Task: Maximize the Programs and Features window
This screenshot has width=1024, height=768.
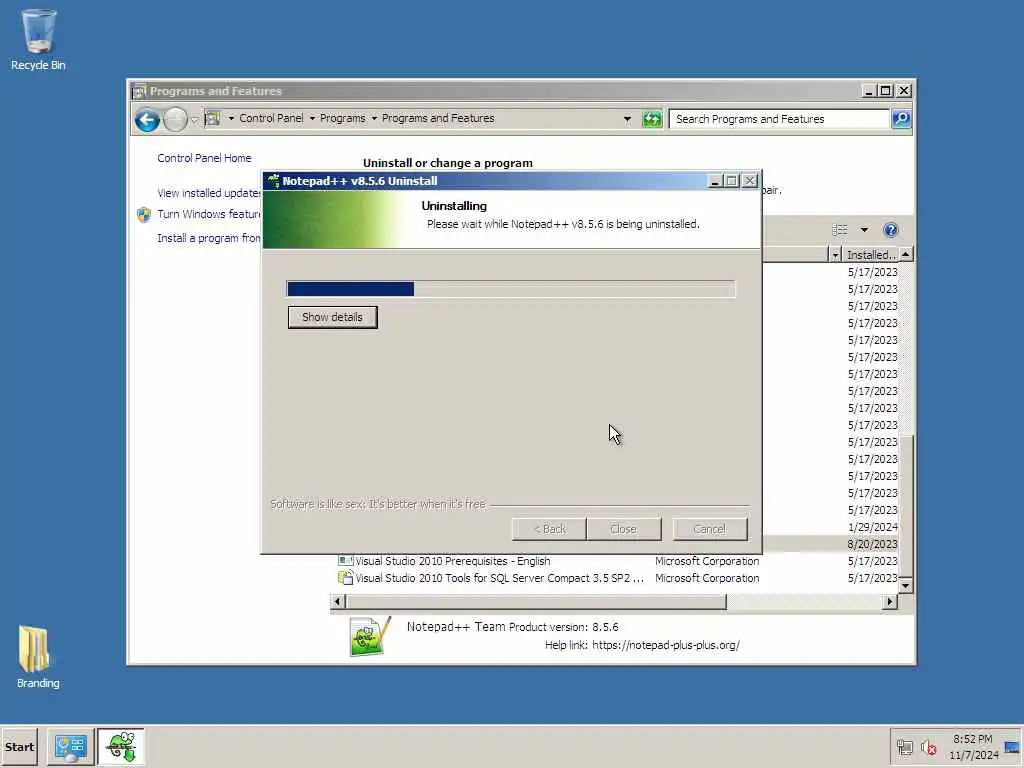Action: [x=886, y=91]
